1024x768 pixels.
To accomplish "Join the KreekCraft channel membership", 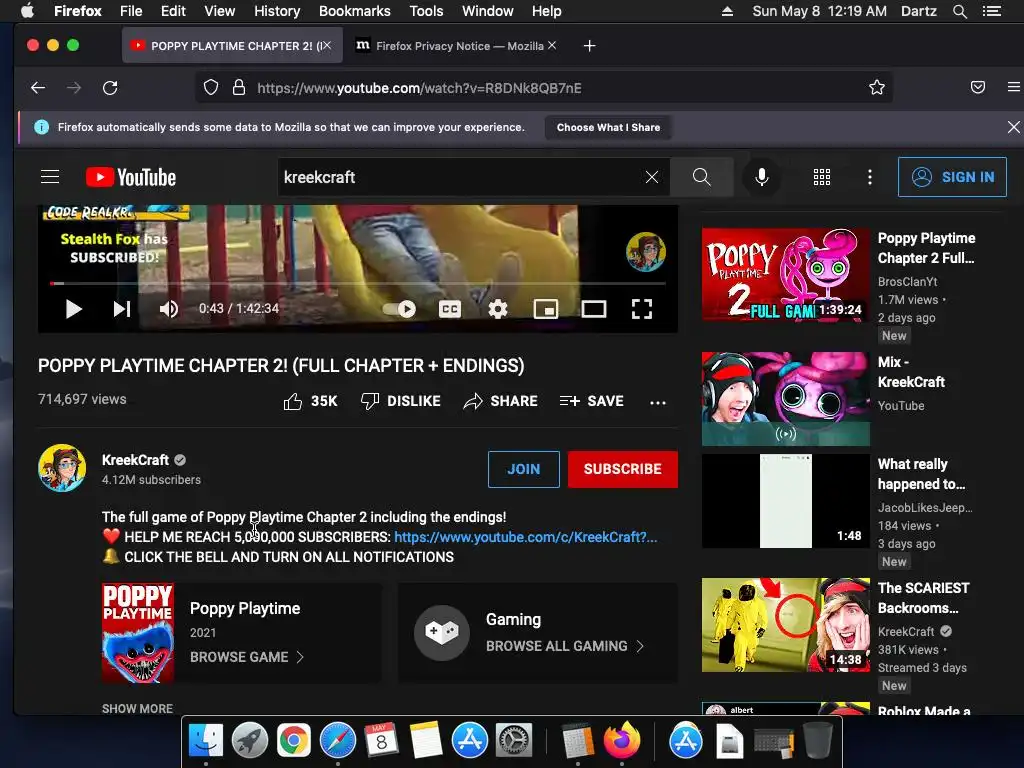I will pyautogui.click(x=524, y=469).
